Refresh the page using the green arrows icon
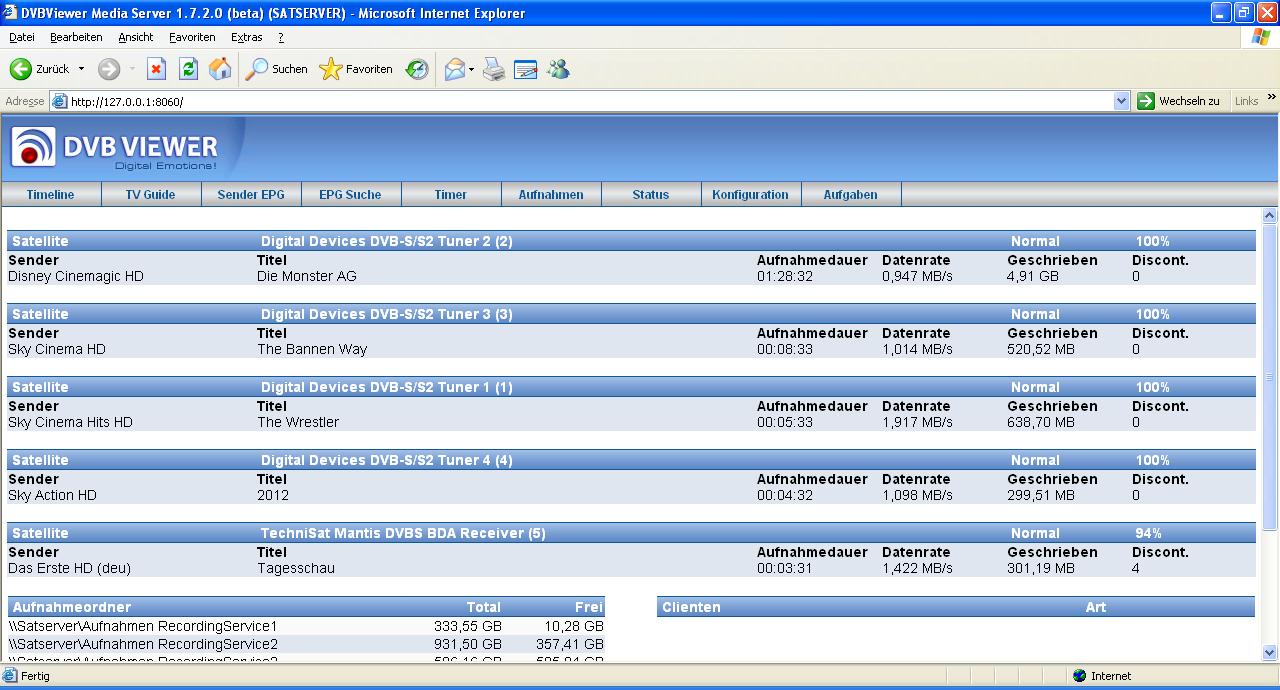The height and width of the screenshot is (690, 1280). (188, 69)
